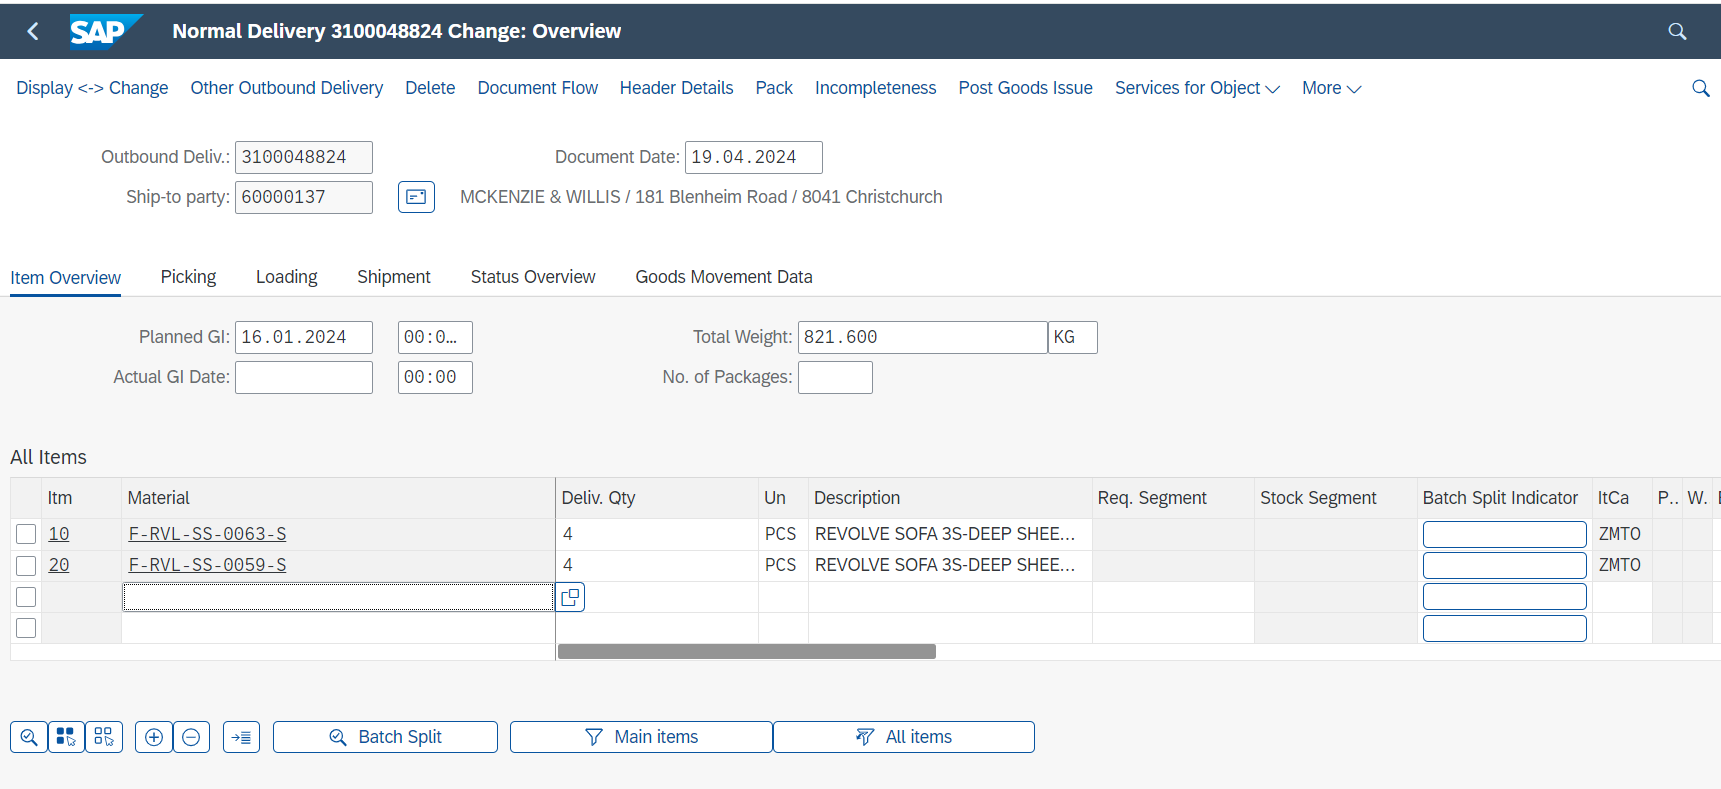This screenshot has width=1721, height=789.
Task: Click the delete item minus icon
Action: (x=191, y=737)
